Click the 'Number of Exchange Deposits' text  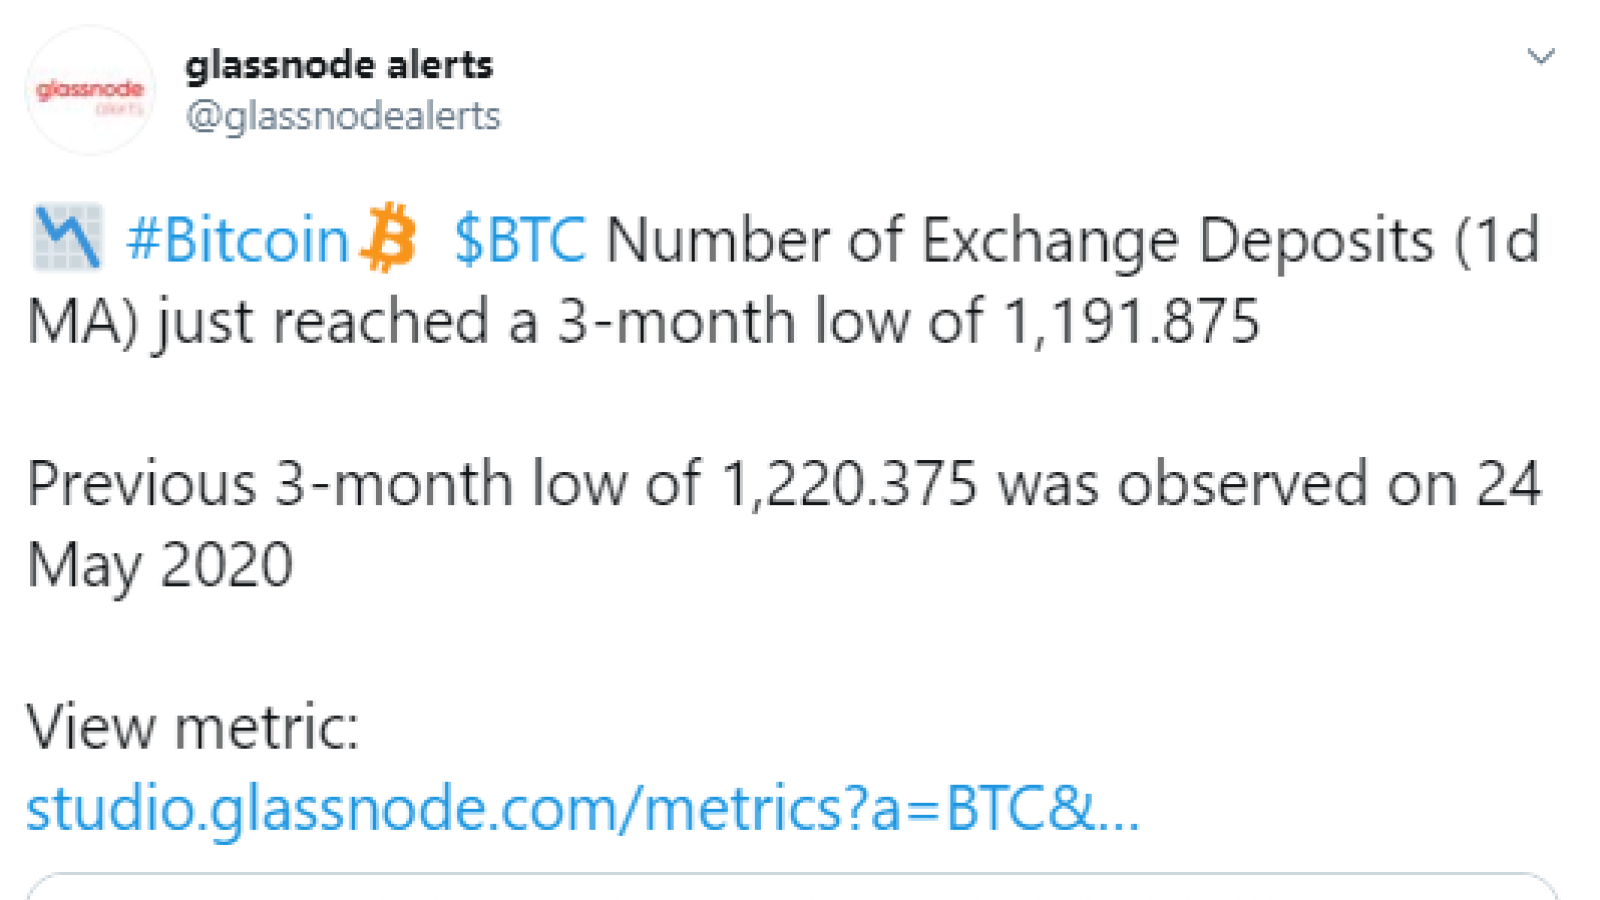(1021, 241)
